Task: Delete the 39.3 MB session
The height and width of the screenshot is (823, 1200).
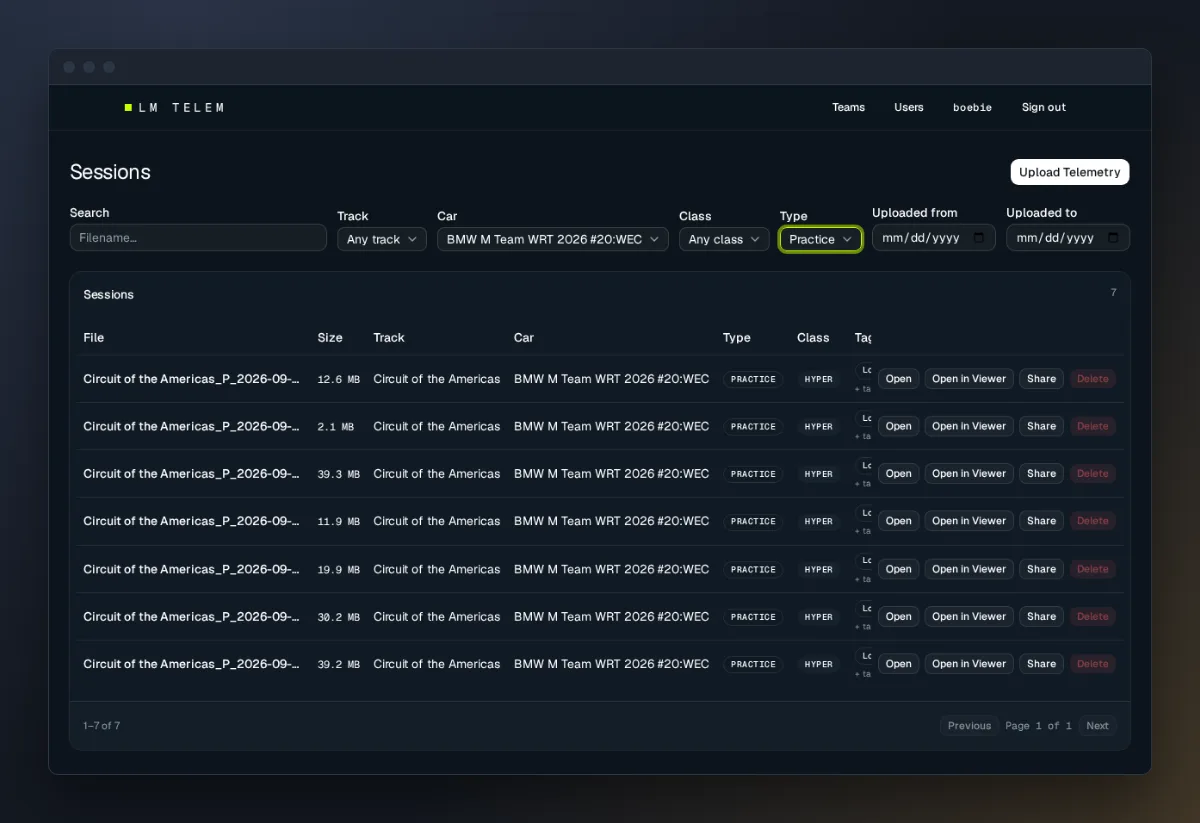Action: coord(1092,474)
